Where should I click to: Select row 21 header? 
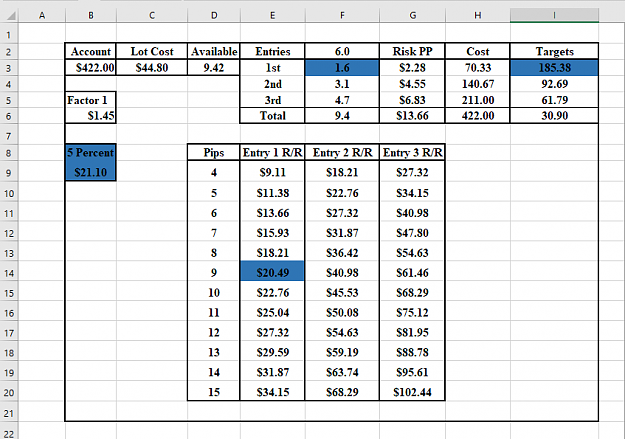(x=9, y=413)
